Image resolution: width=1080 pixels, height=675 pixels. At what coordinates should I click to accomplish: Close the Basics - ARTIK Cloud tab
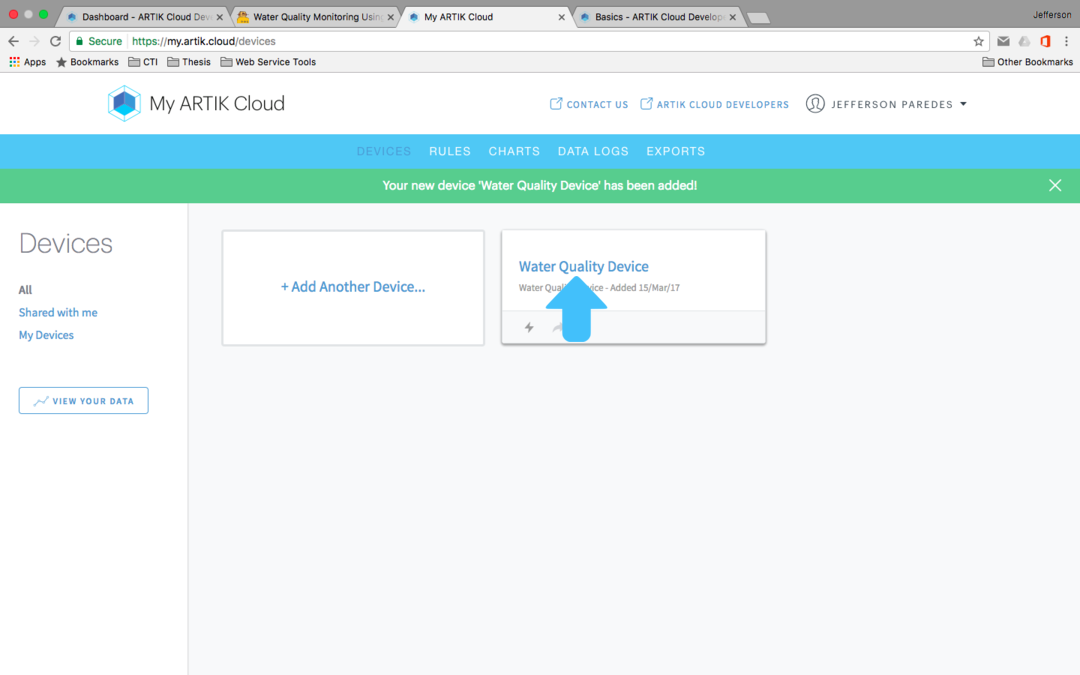(x=732, y=17)
